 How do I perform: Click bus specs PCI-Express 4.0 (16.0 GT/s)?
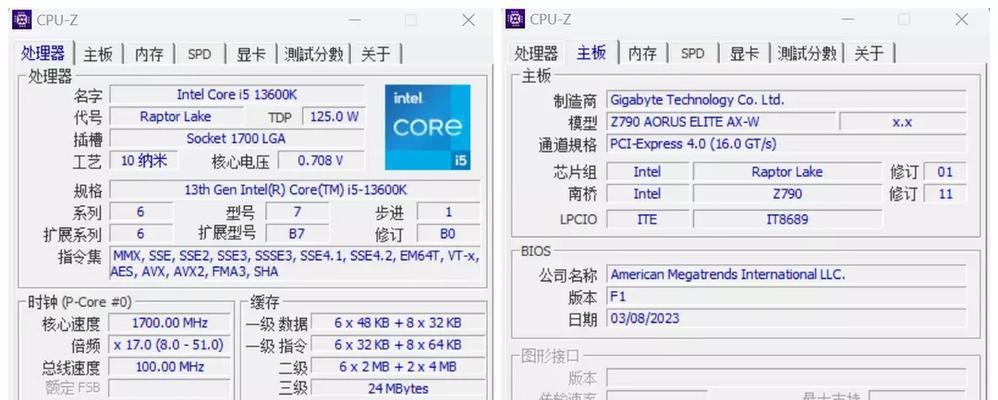click(786, 144)
